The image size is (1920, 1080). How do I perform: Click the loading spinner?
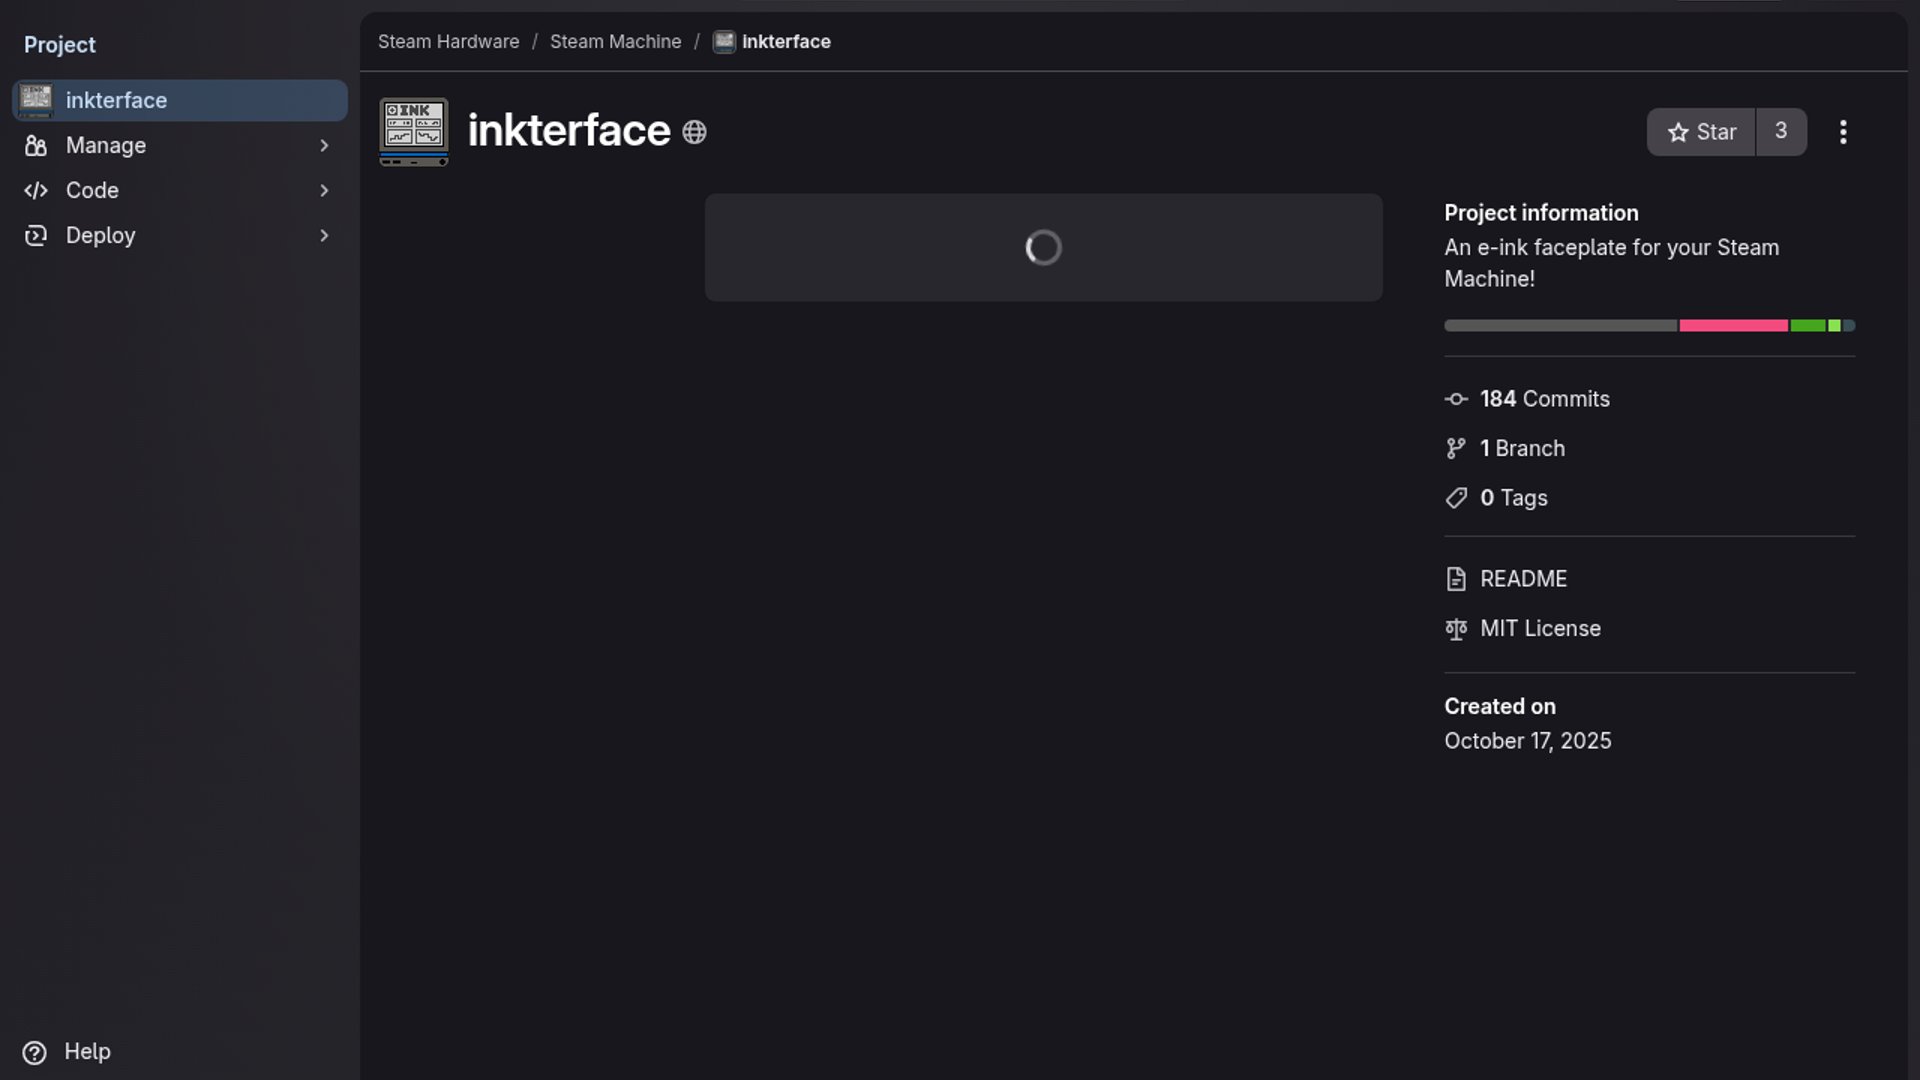1043,247
